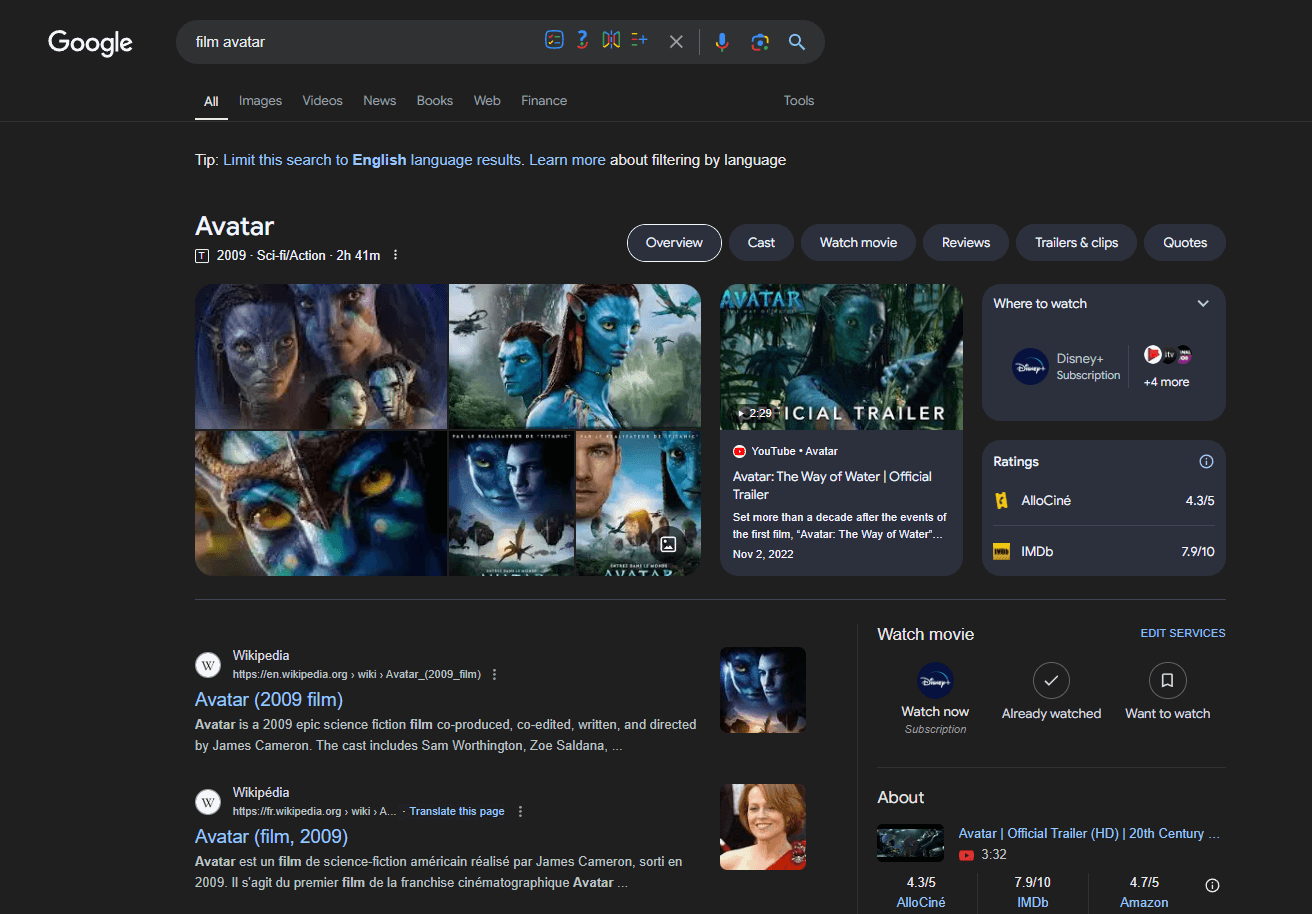
Task: Select the Overview chip
Action: (x=674, y=243)
